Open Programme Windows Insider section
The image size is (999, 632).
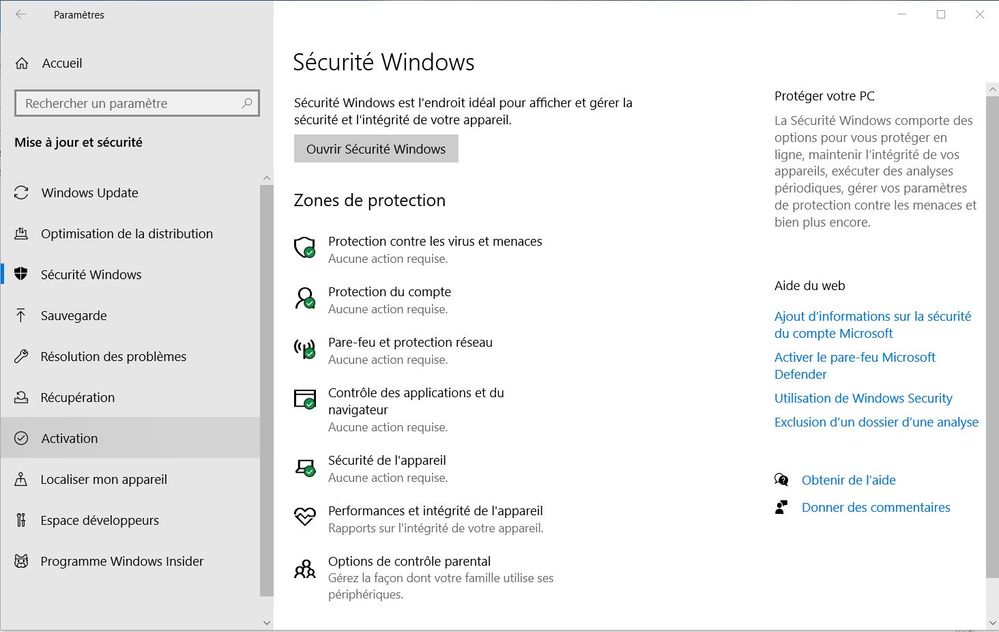[121, 561]
